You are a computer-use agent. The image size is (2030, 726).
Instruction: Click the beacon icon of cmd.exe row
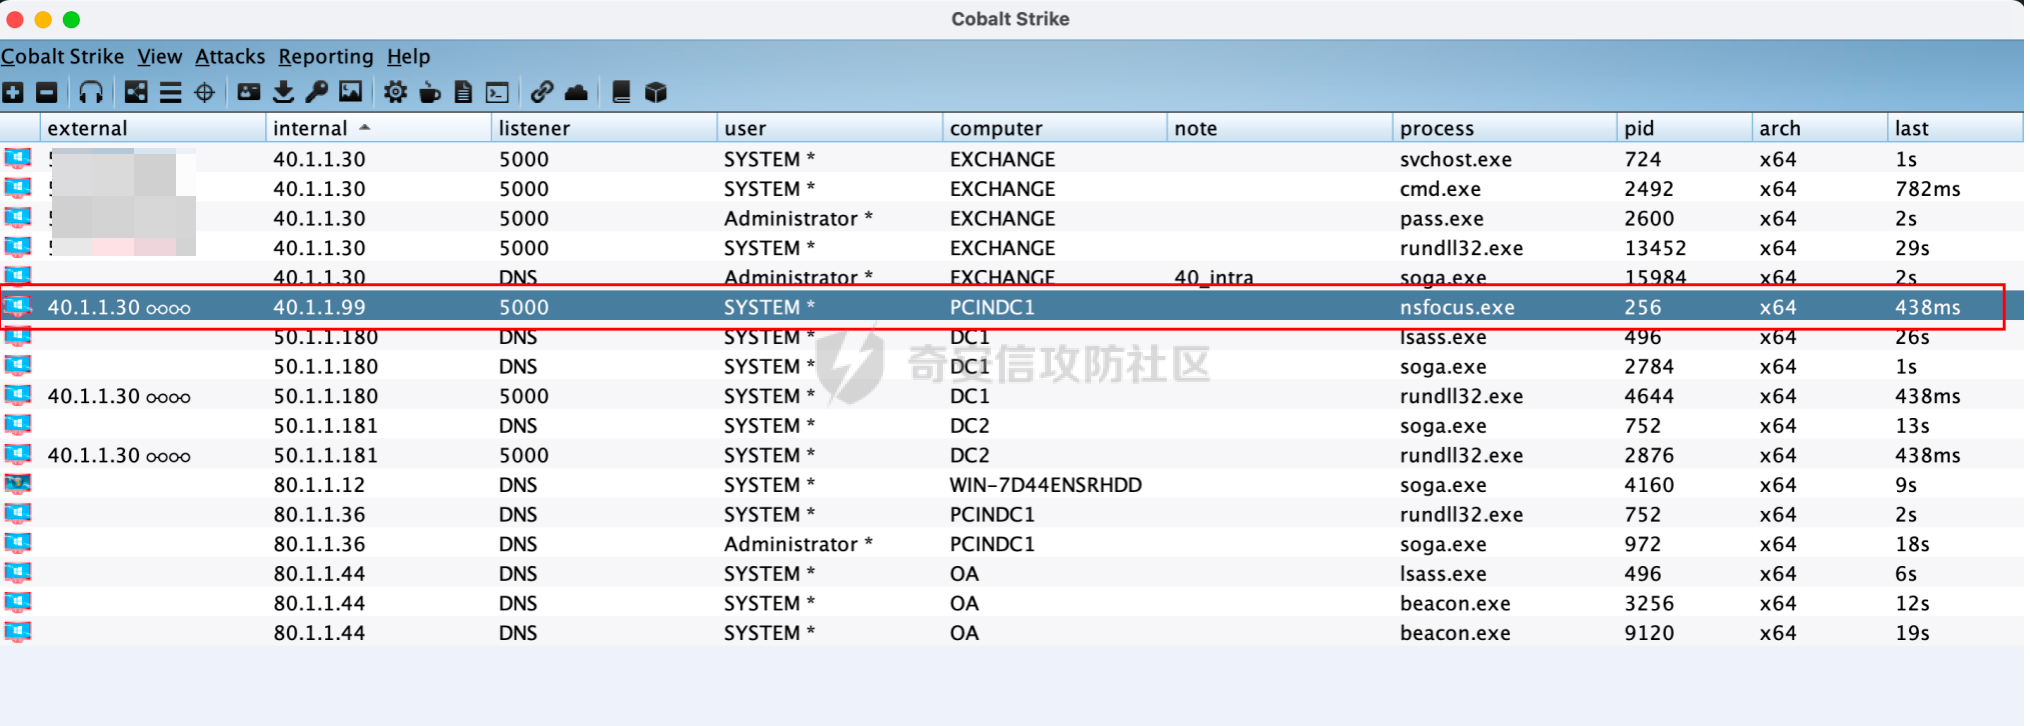[x=18, y=188]
